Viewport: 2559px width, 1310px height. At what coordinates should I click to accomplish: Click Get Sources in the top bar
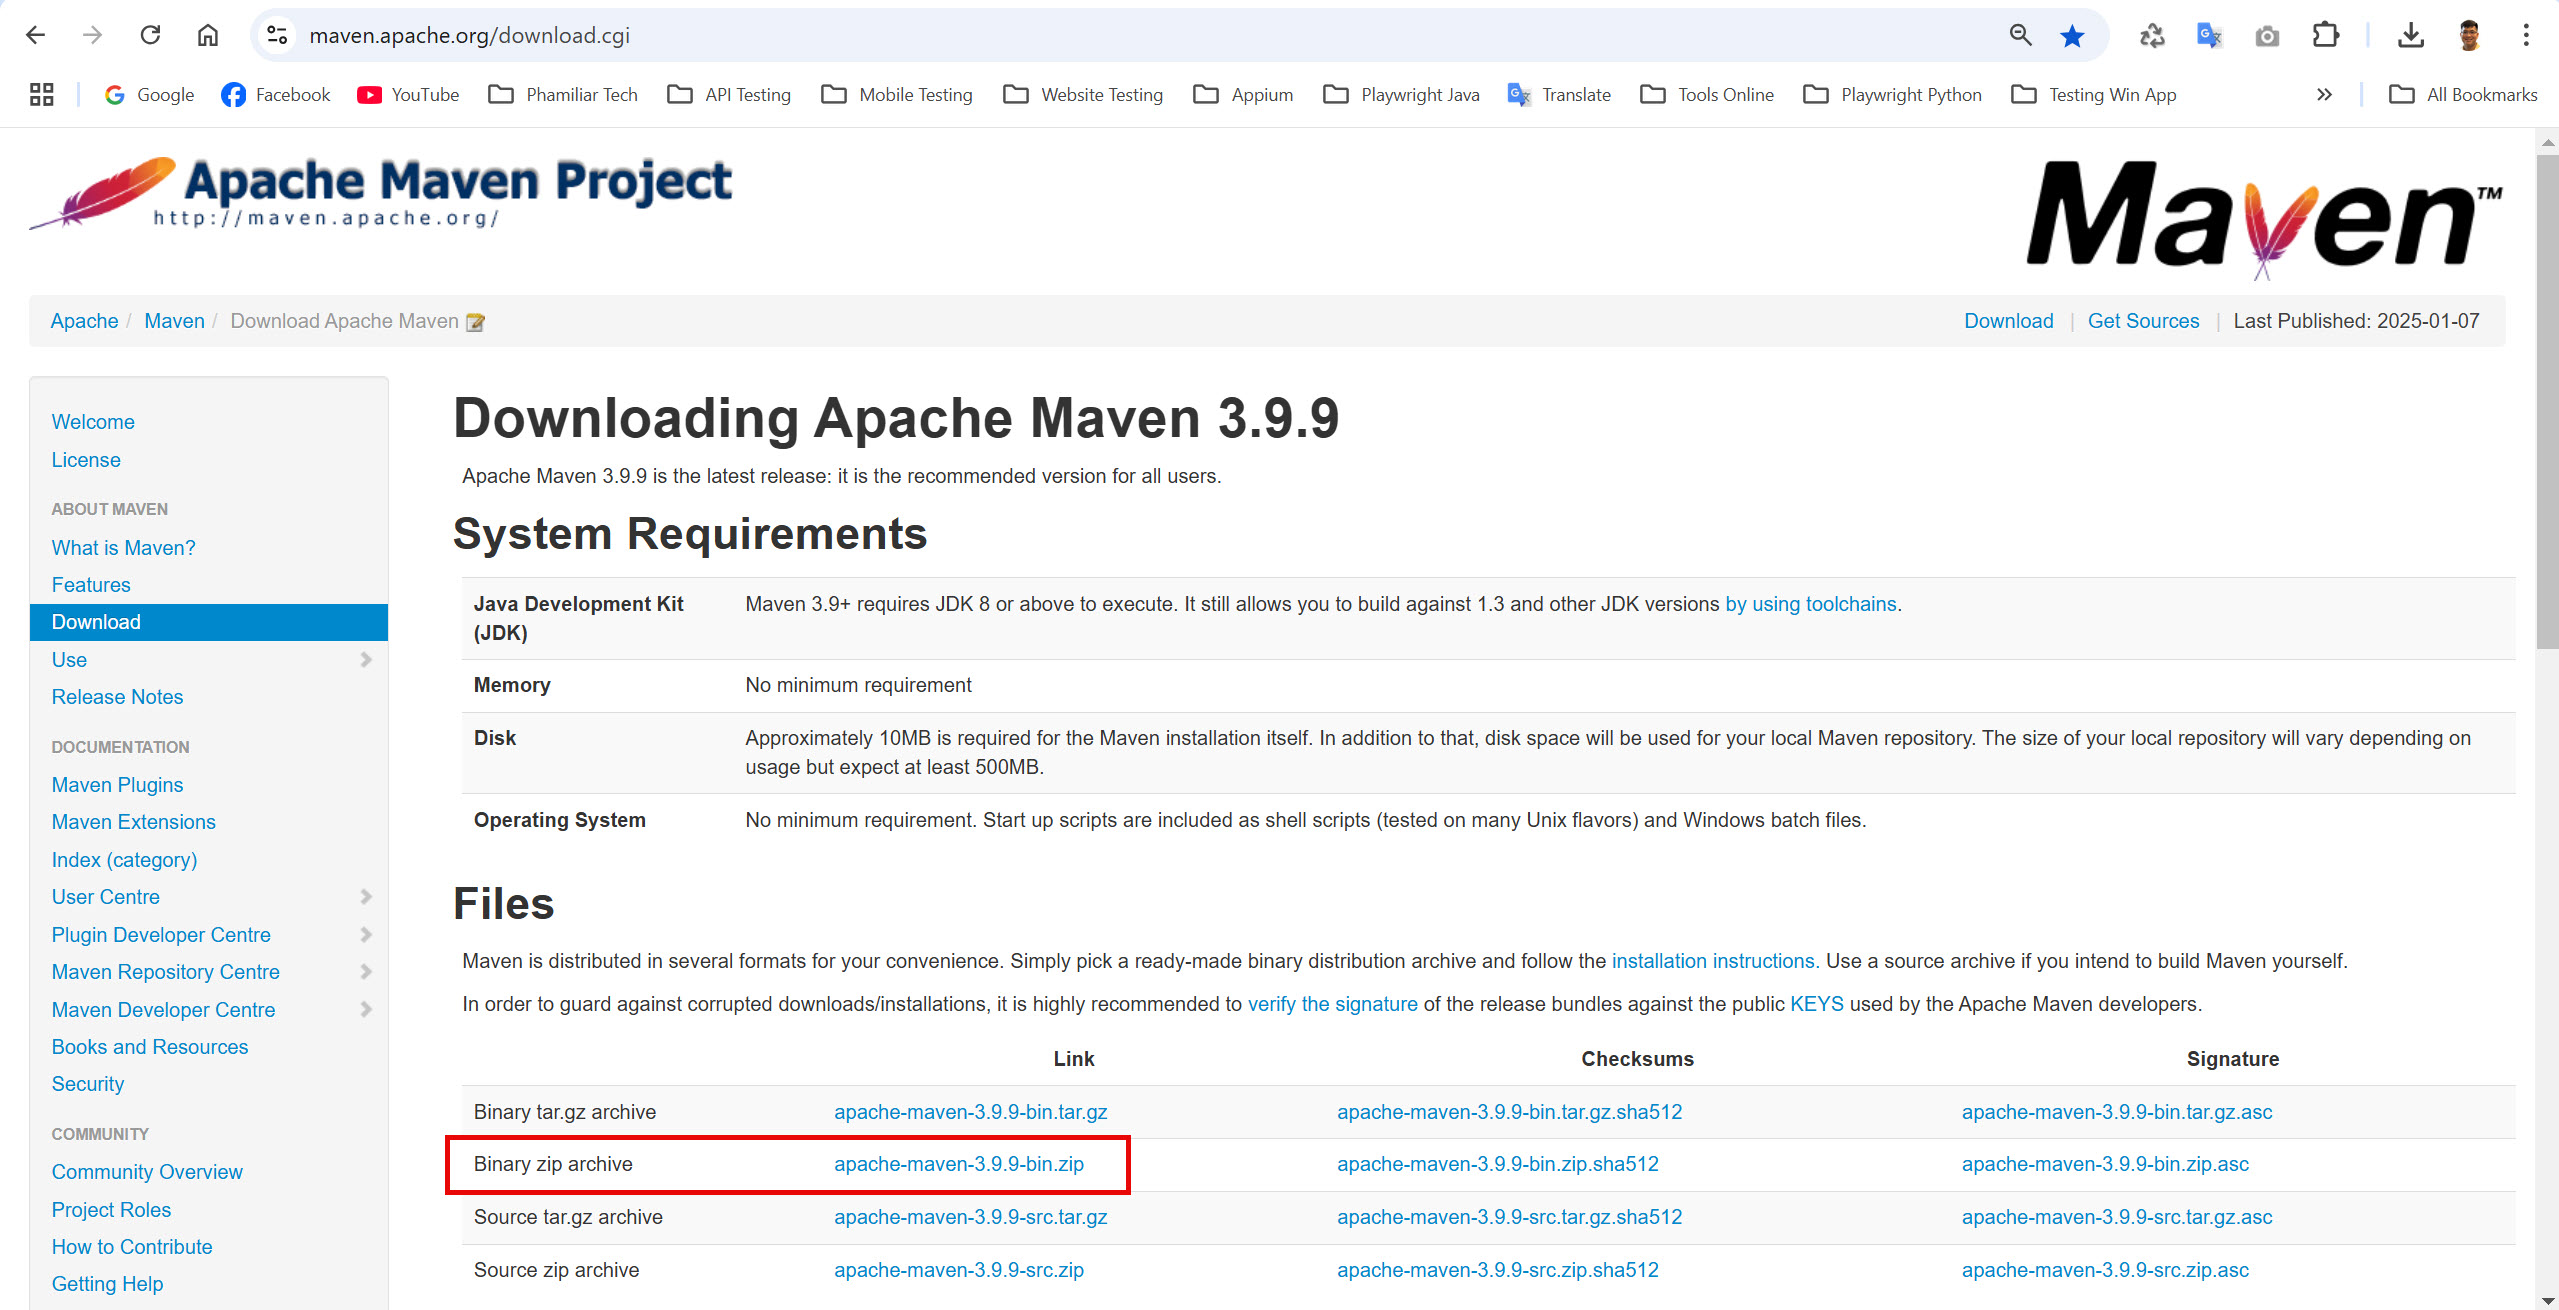pyautogui.click(x=2143, y=321)
